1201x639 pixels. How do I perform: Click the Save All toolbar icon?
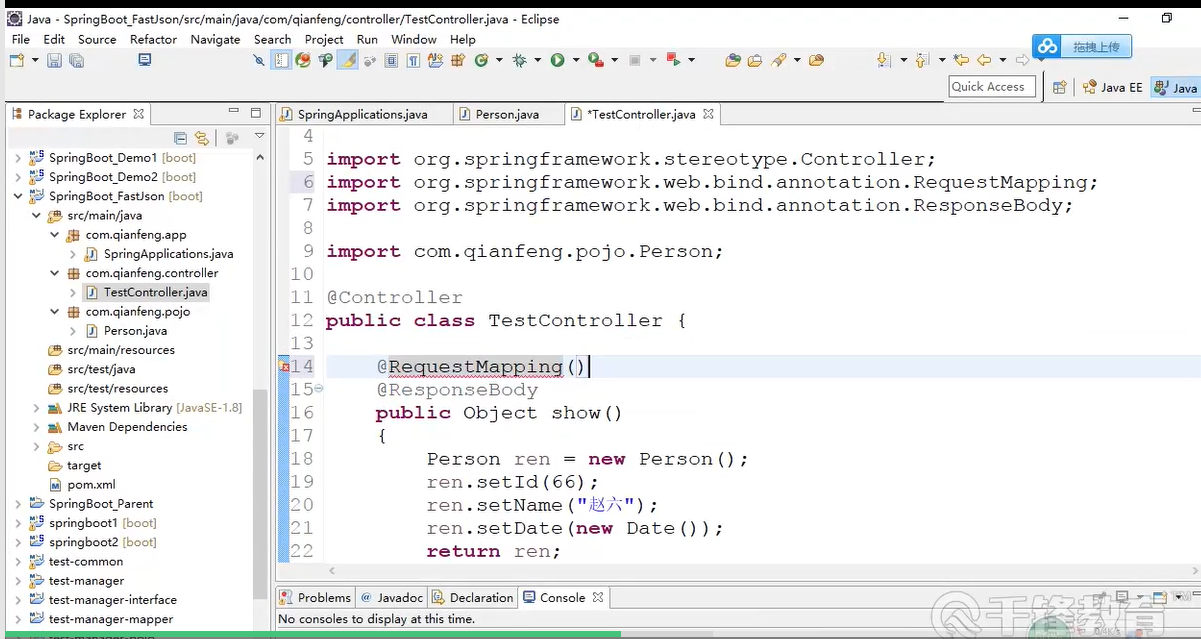coord(76,60)
